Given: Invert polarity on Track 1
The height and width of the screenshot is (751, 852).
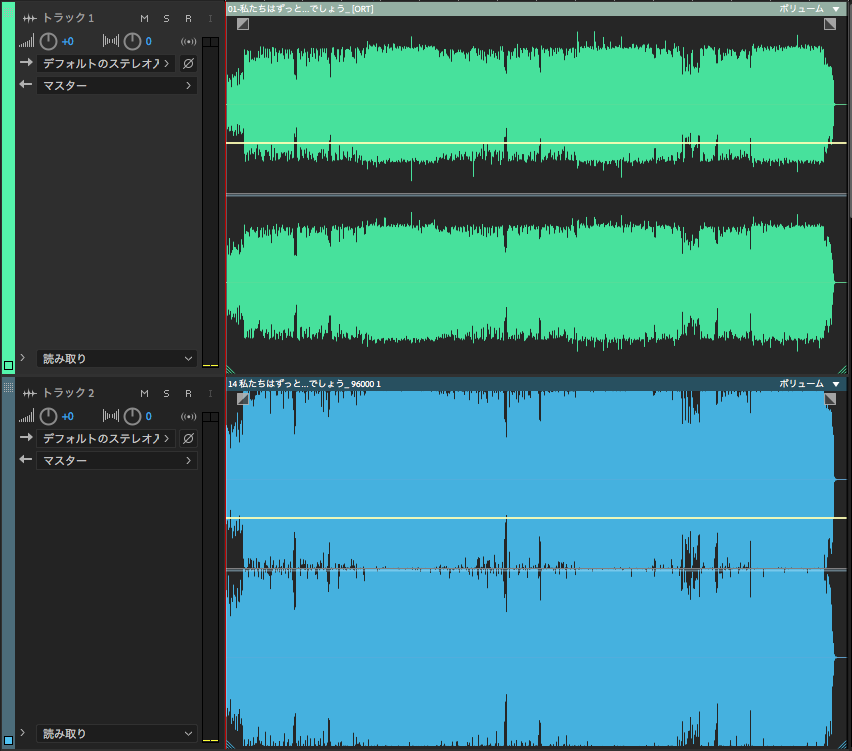Looking at the screenshot, I should pos(188,64).
